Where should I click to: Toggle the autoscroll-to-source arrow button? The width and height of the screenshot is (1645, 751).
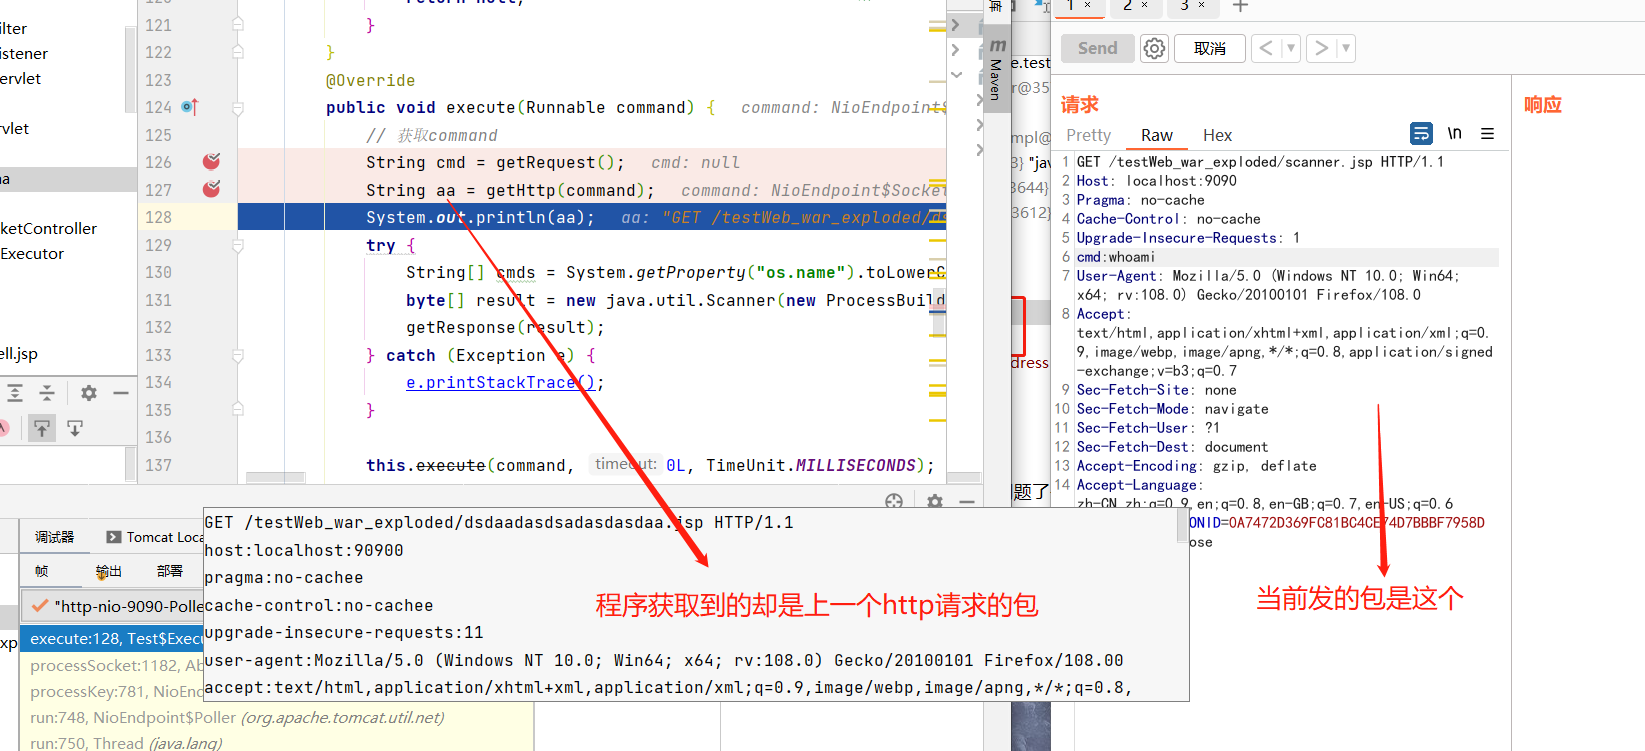pos(41,429)
